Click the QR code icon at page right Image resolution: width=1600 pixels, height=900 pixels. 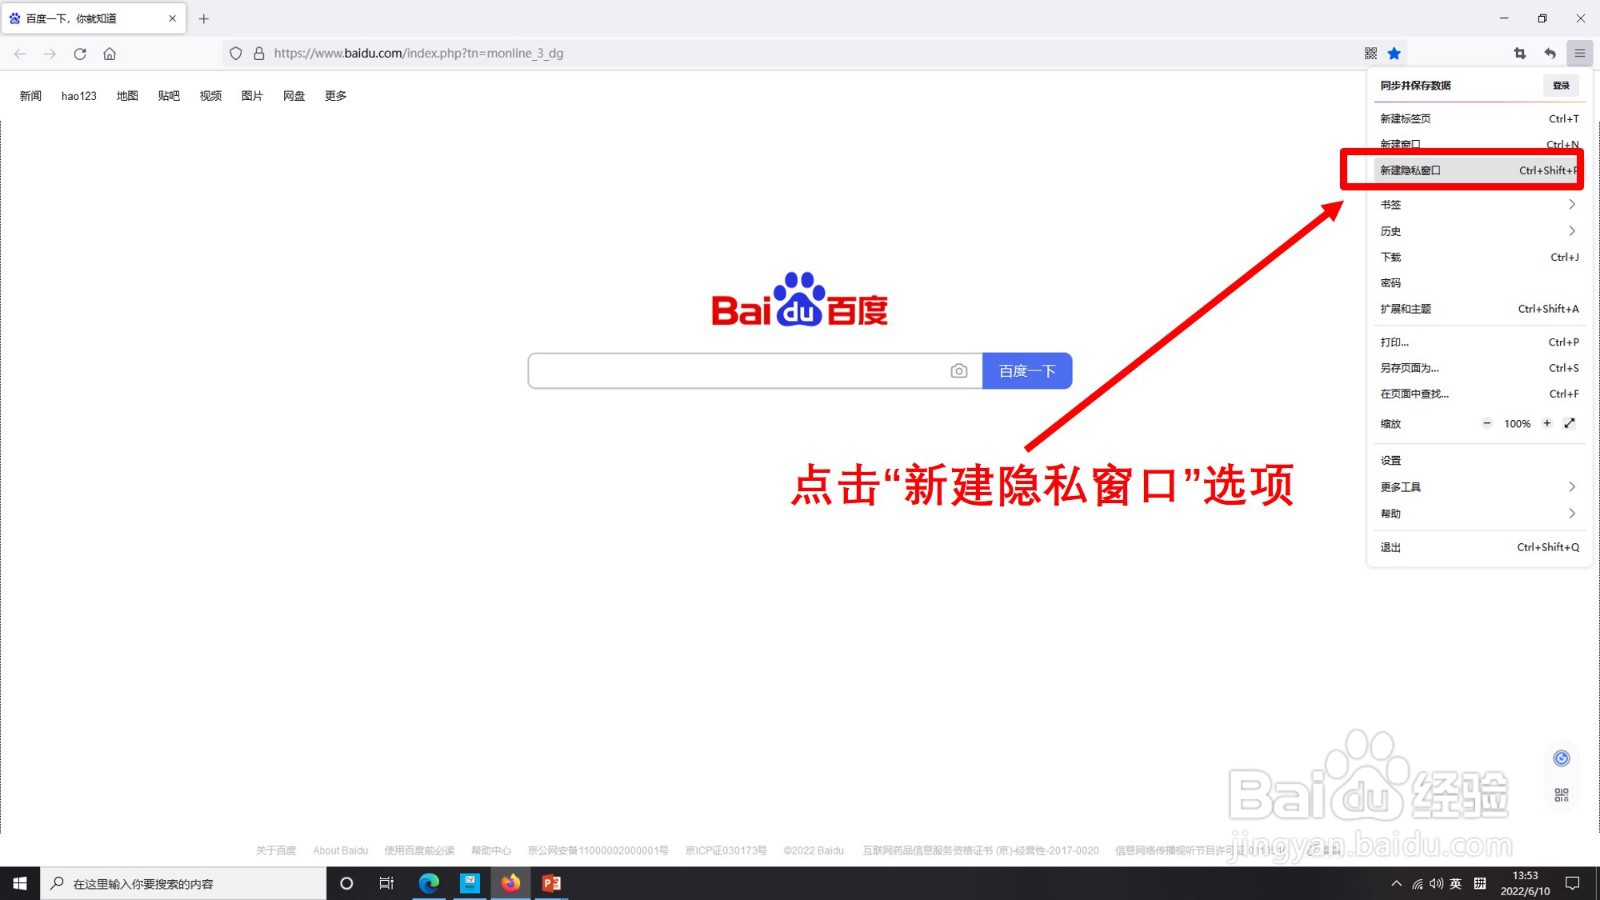(1562, 796)
